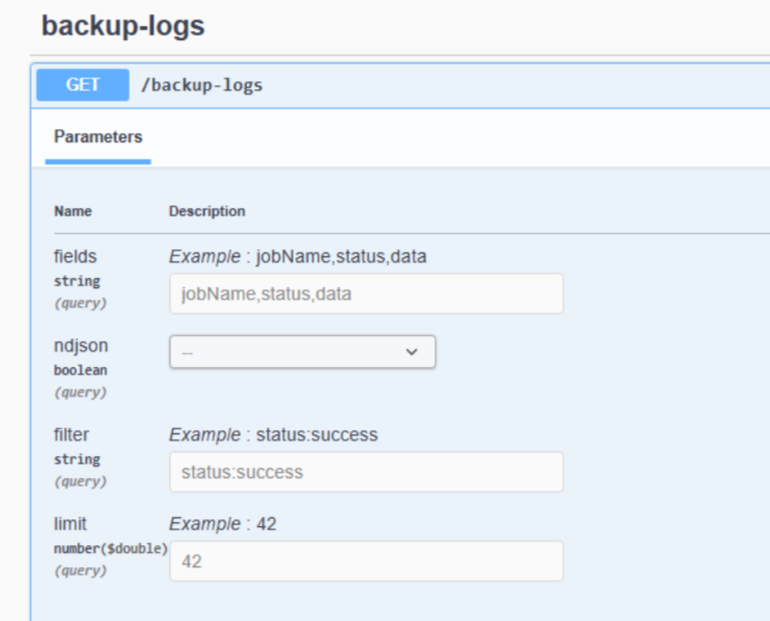Click the chevron arrow in ndjson select
Image resolution: width=770 pixels, height=621 pixels.
tap(411, 352)
